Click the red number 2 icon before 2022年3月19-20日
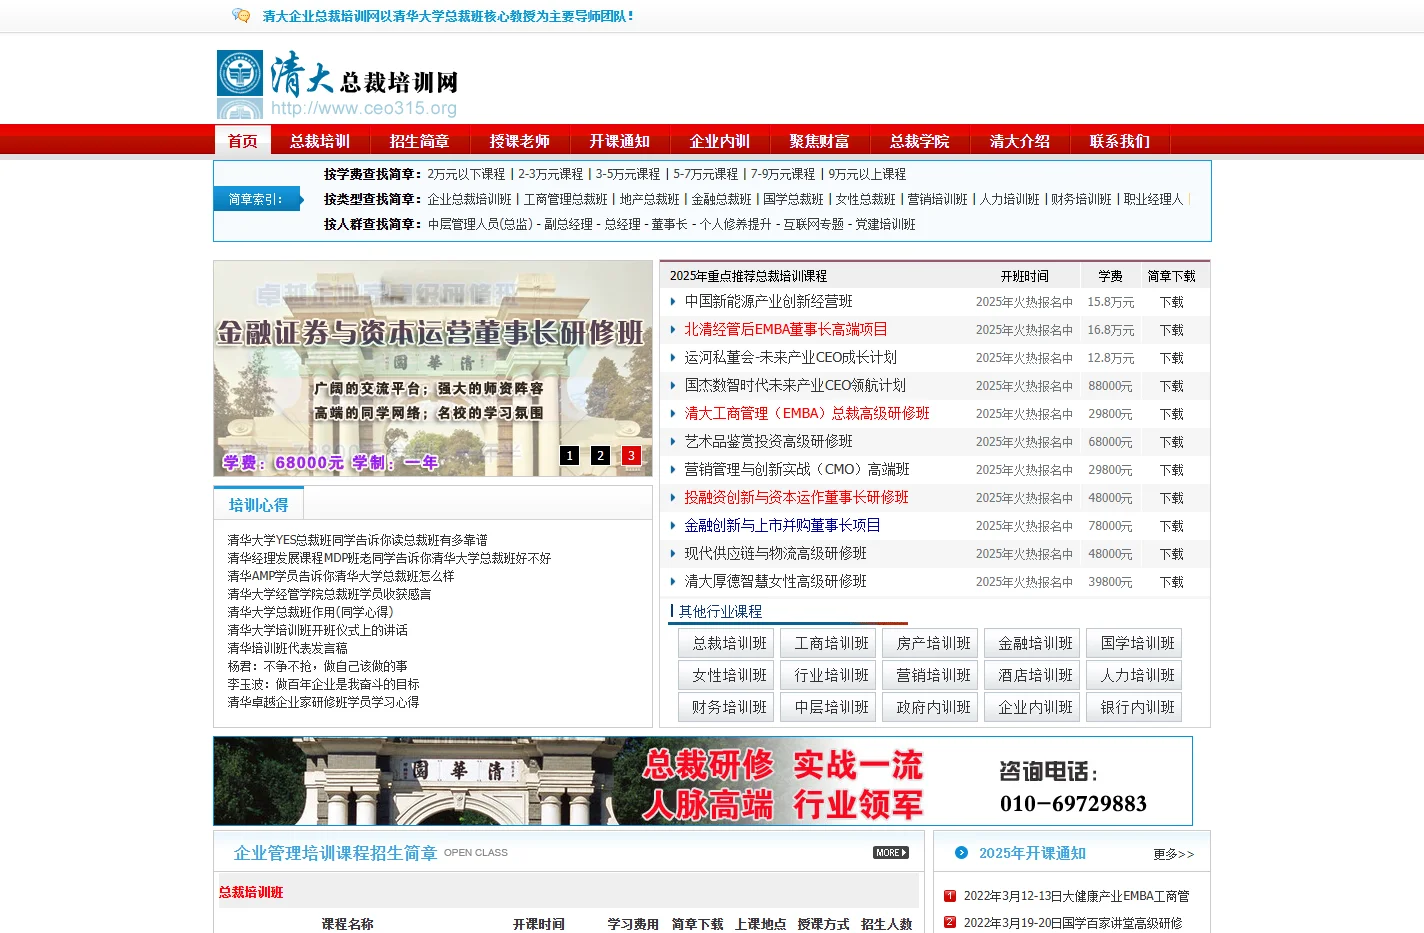The width and height of the screenshot is (1424, 933). 950,922
